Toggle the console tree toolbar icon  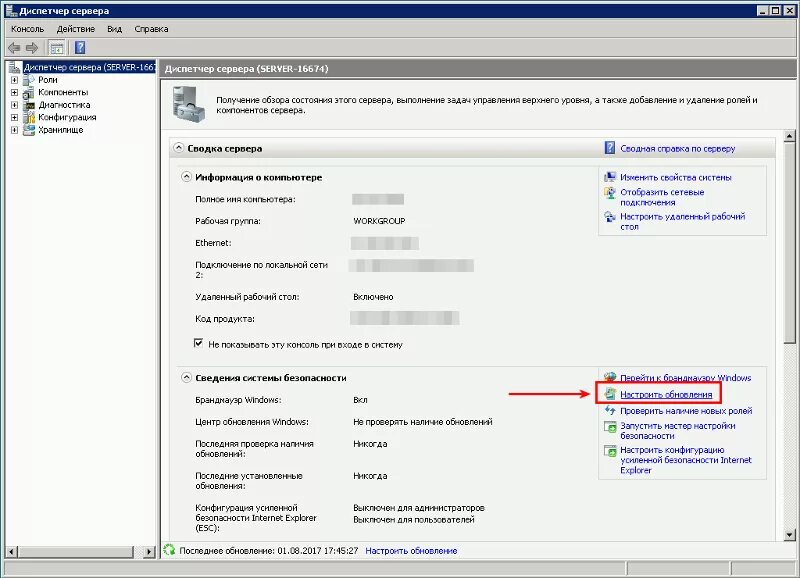(57, 48)
